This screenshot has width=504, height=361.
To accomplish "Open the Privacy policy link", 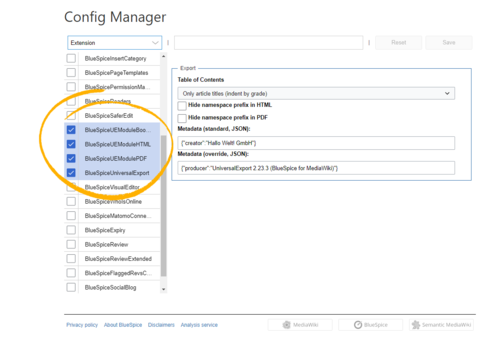I will click(82, 325).
